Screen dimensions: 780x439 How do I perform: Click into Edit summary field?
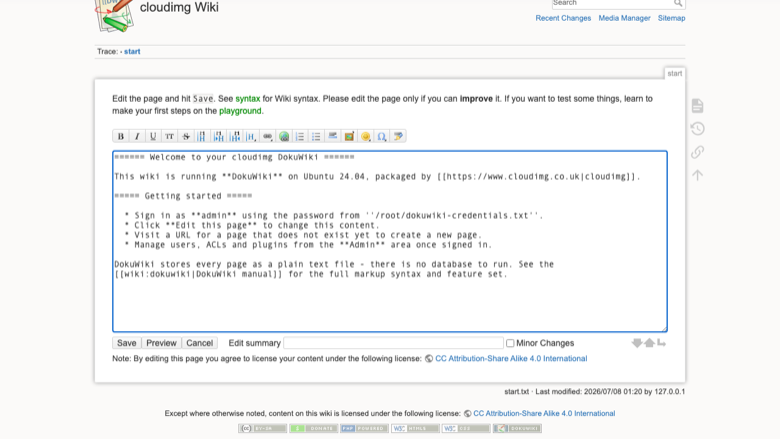(x=393, y=343)
